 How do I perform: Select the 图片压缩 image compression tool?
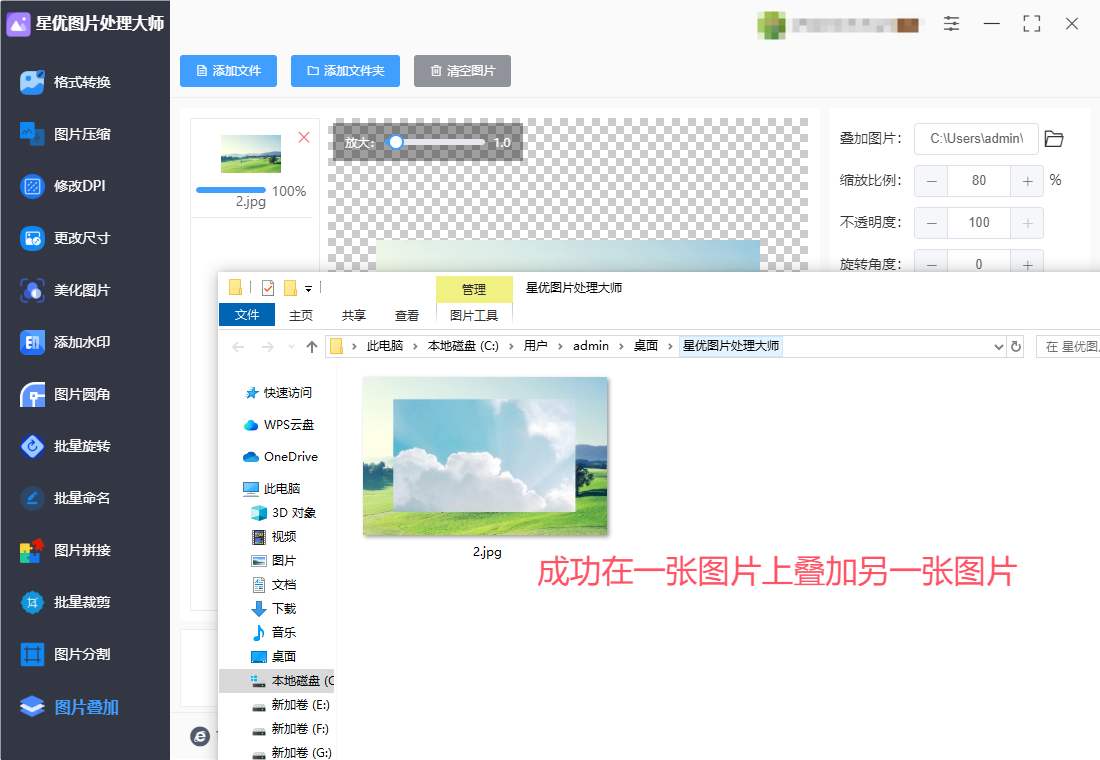pos(66,134)
